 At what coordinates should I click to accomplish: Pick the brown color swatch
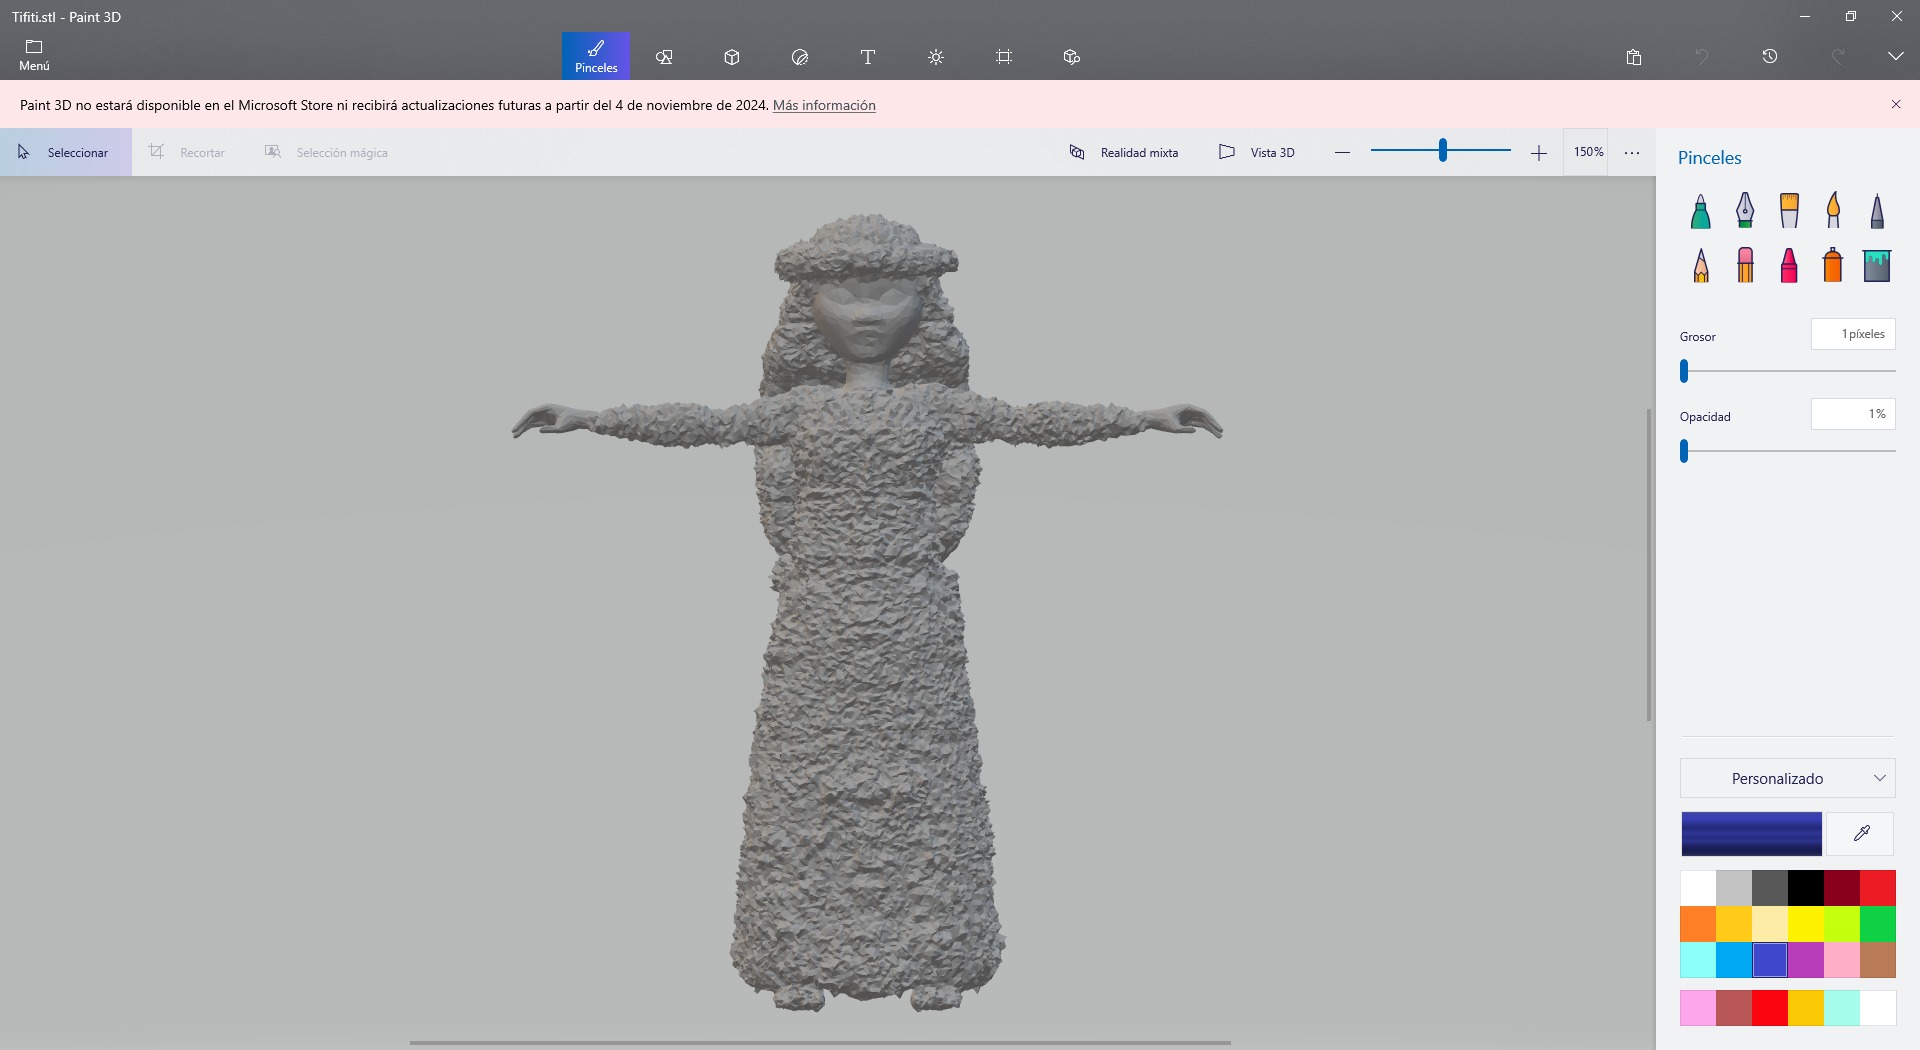click(1878, 960)
